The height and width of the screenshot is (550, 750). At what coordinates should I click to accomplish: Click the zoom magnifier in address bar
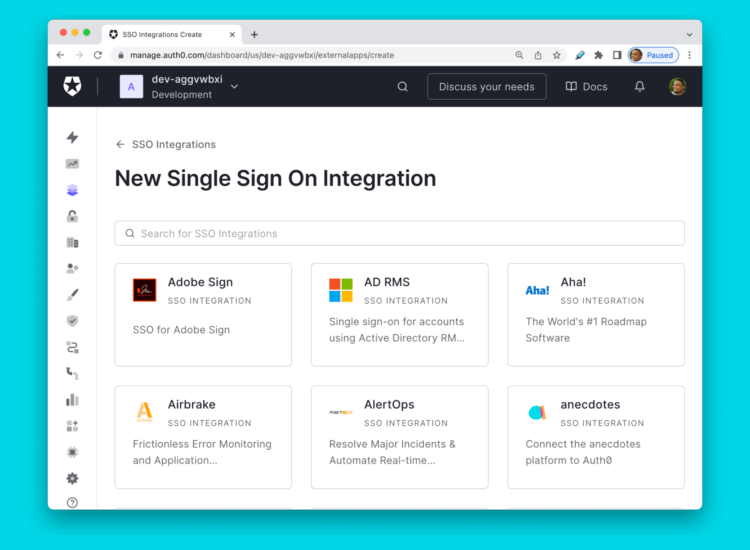pyautogui.click(x=519, y=55)
